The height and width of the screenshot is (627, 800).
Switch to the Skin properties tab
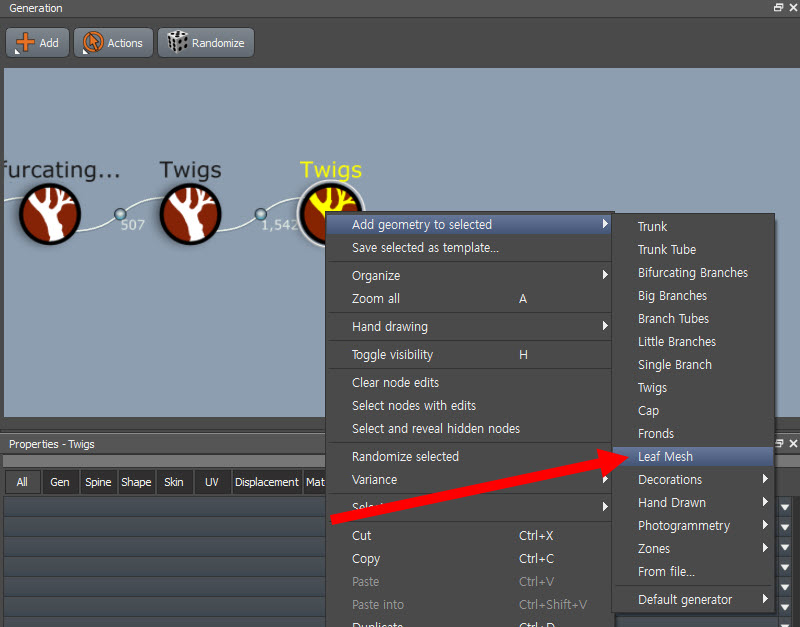tap(174, 482)
